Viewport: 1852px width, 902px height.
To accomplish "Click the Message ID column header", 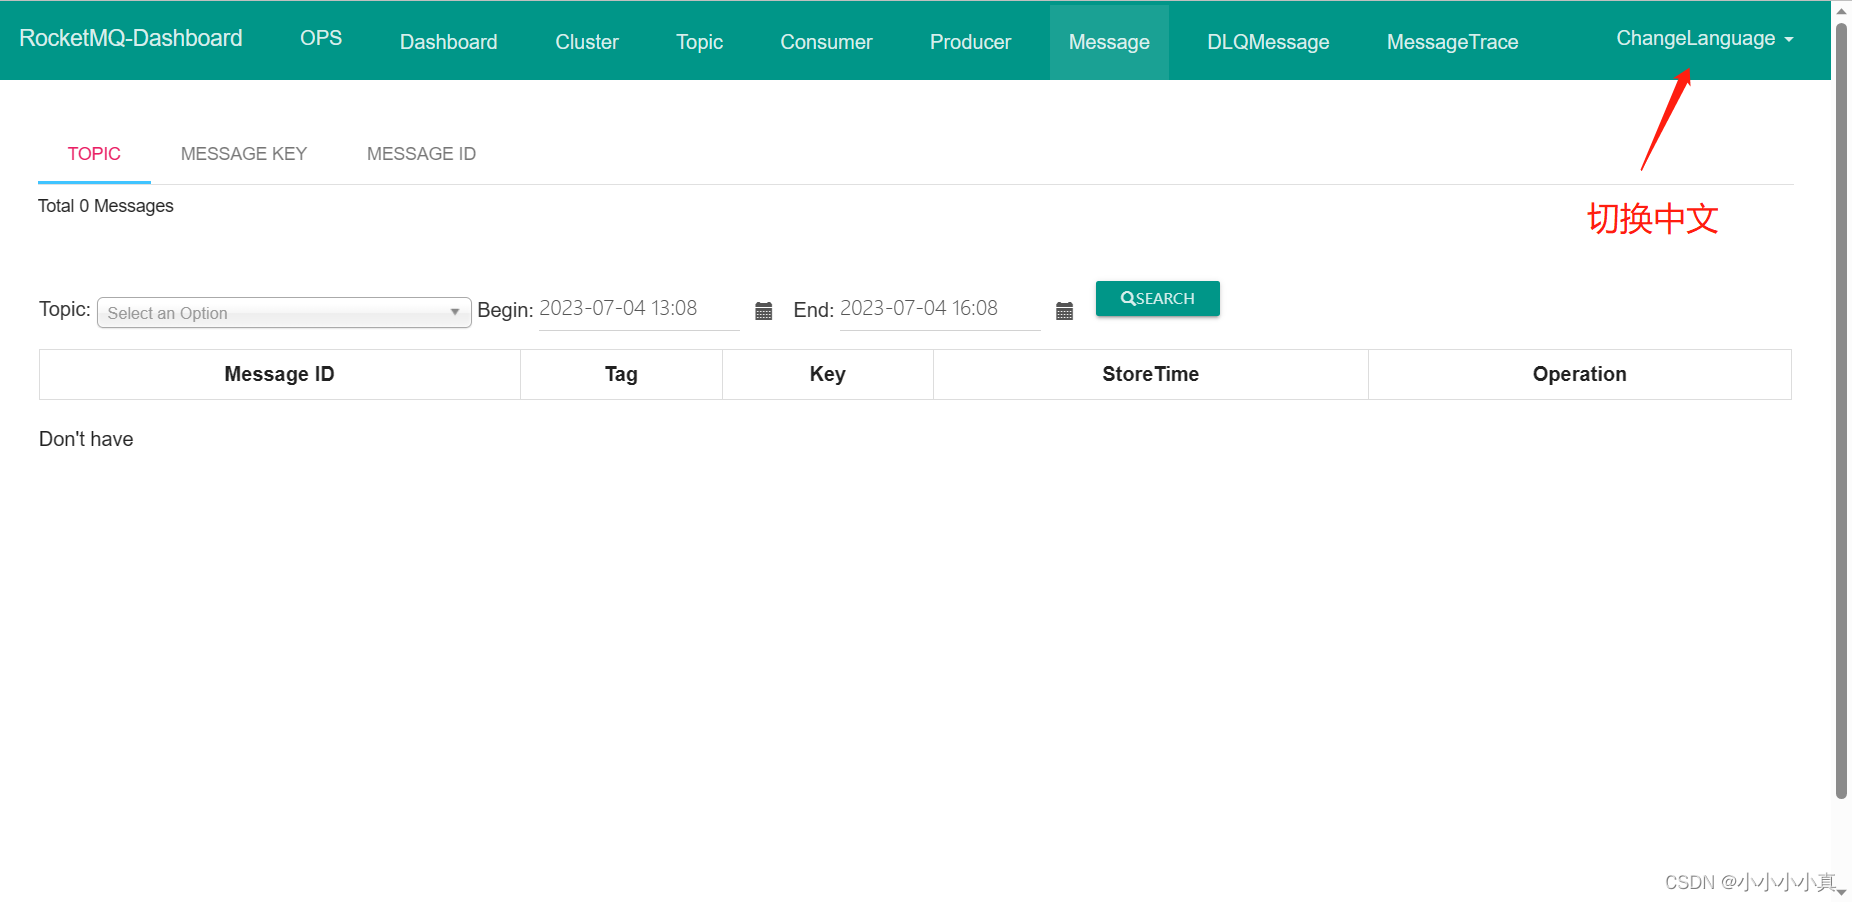I will pos(280,374).
